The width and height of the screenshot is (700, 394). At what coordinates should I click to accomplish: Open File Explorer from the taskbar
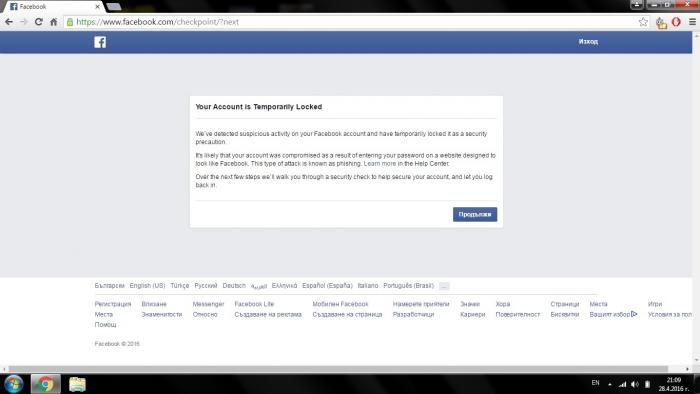point(77,384)
